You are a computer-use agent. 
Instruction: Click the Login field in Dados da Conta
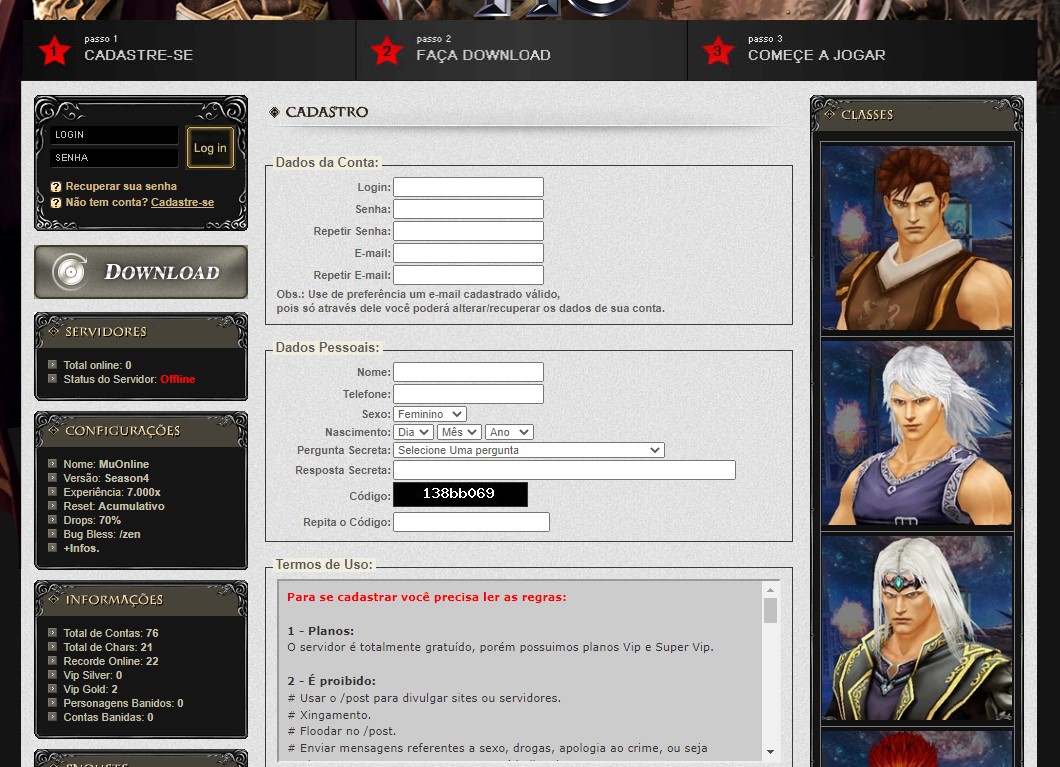point(468,187)
